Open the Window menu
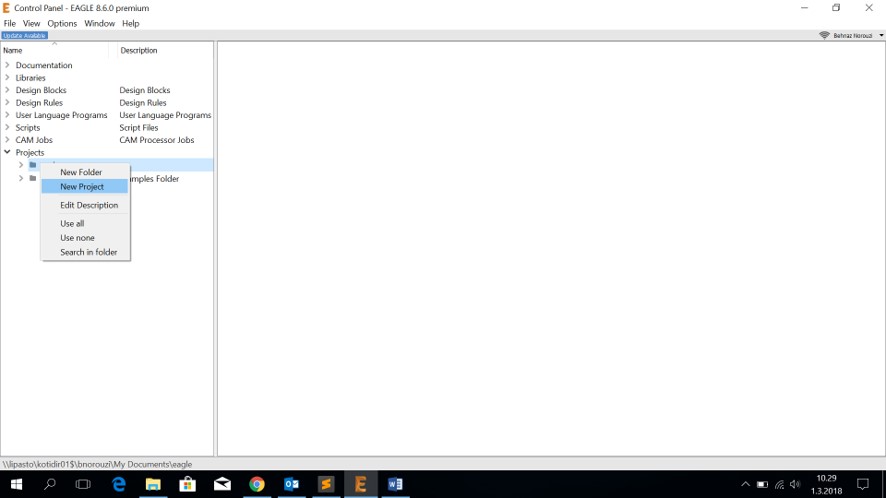 (x=99, y=23)
